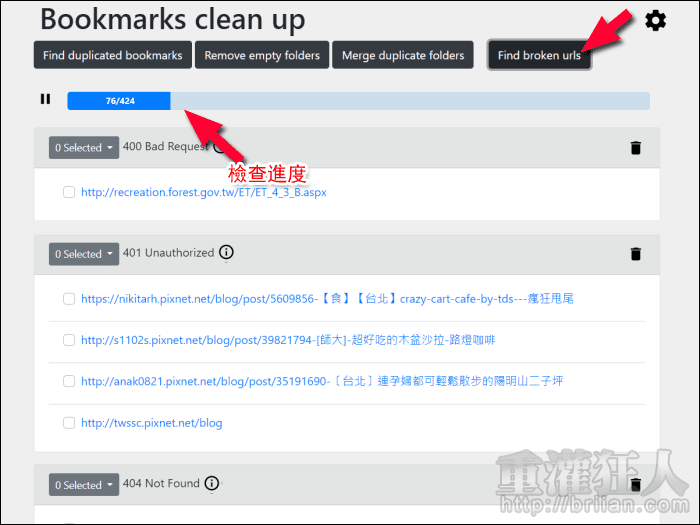Delete the 400 Bad Request group via trash icon
Image resolution: width=700 pixels, height=525 pixels.
[x=636, y=147]
